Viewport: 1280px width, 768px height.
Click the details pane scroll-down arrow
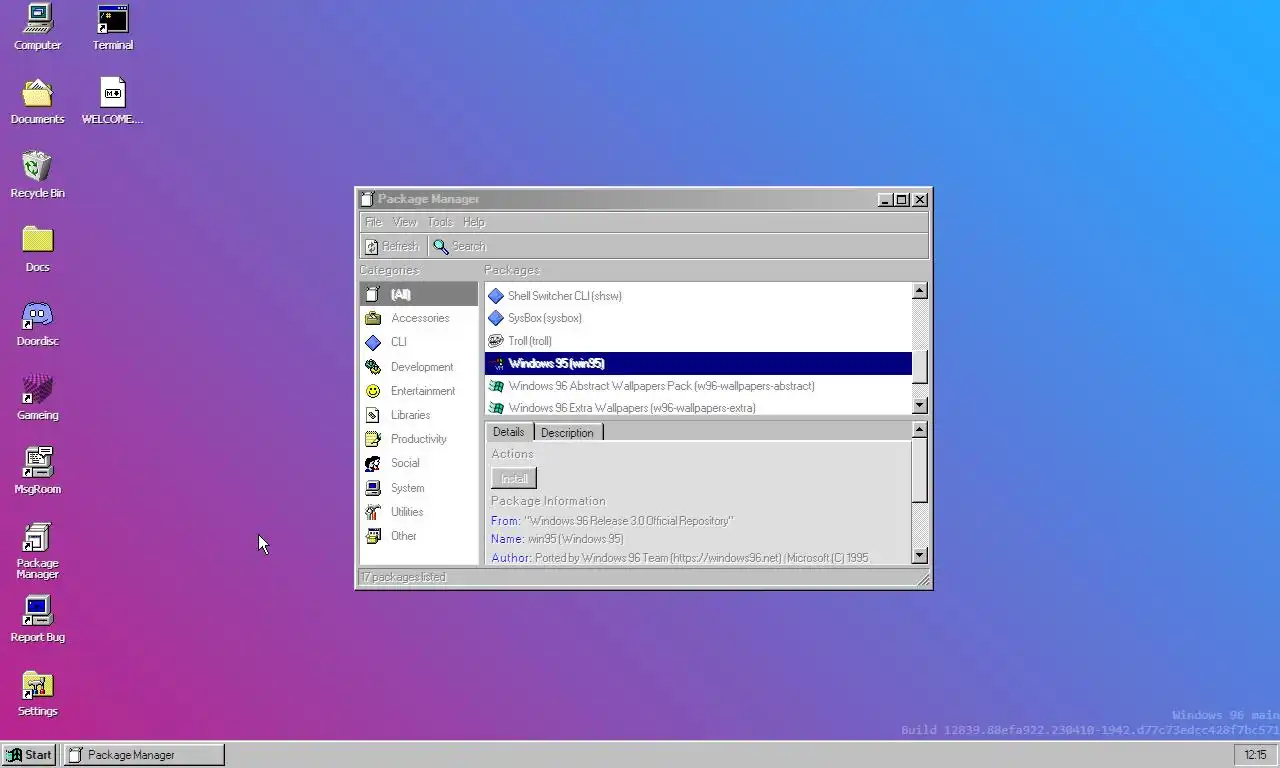[x=920, y=556]
